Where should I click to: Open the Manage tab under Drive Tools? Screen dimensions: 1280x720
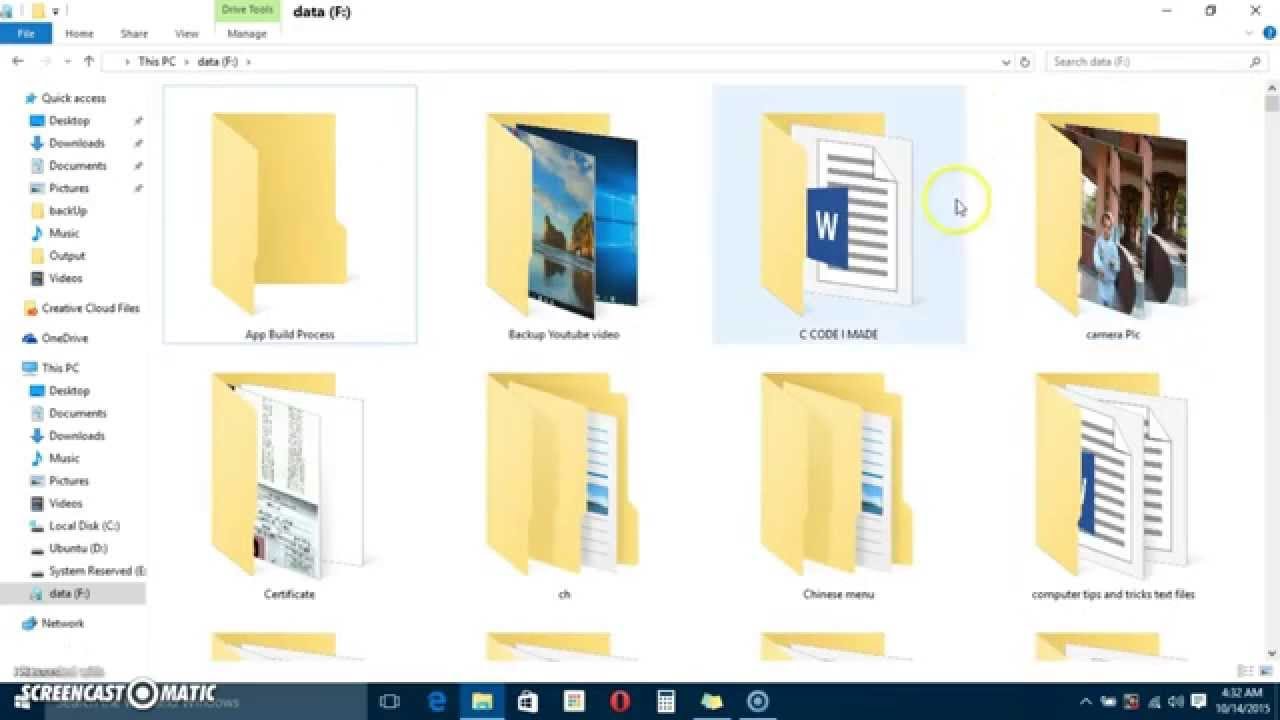[246, 33]
